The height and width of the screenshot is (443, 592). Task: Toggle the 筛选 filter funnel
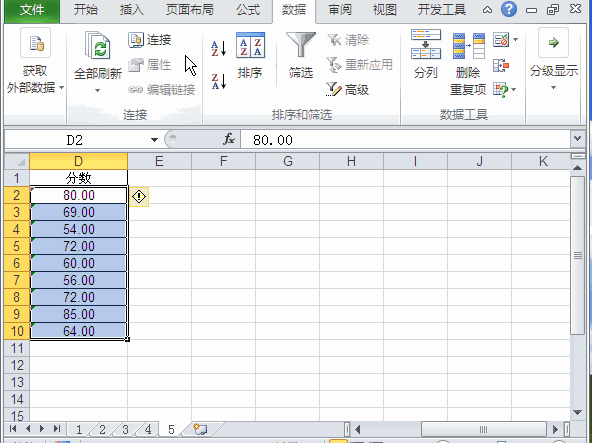point(301,55)
